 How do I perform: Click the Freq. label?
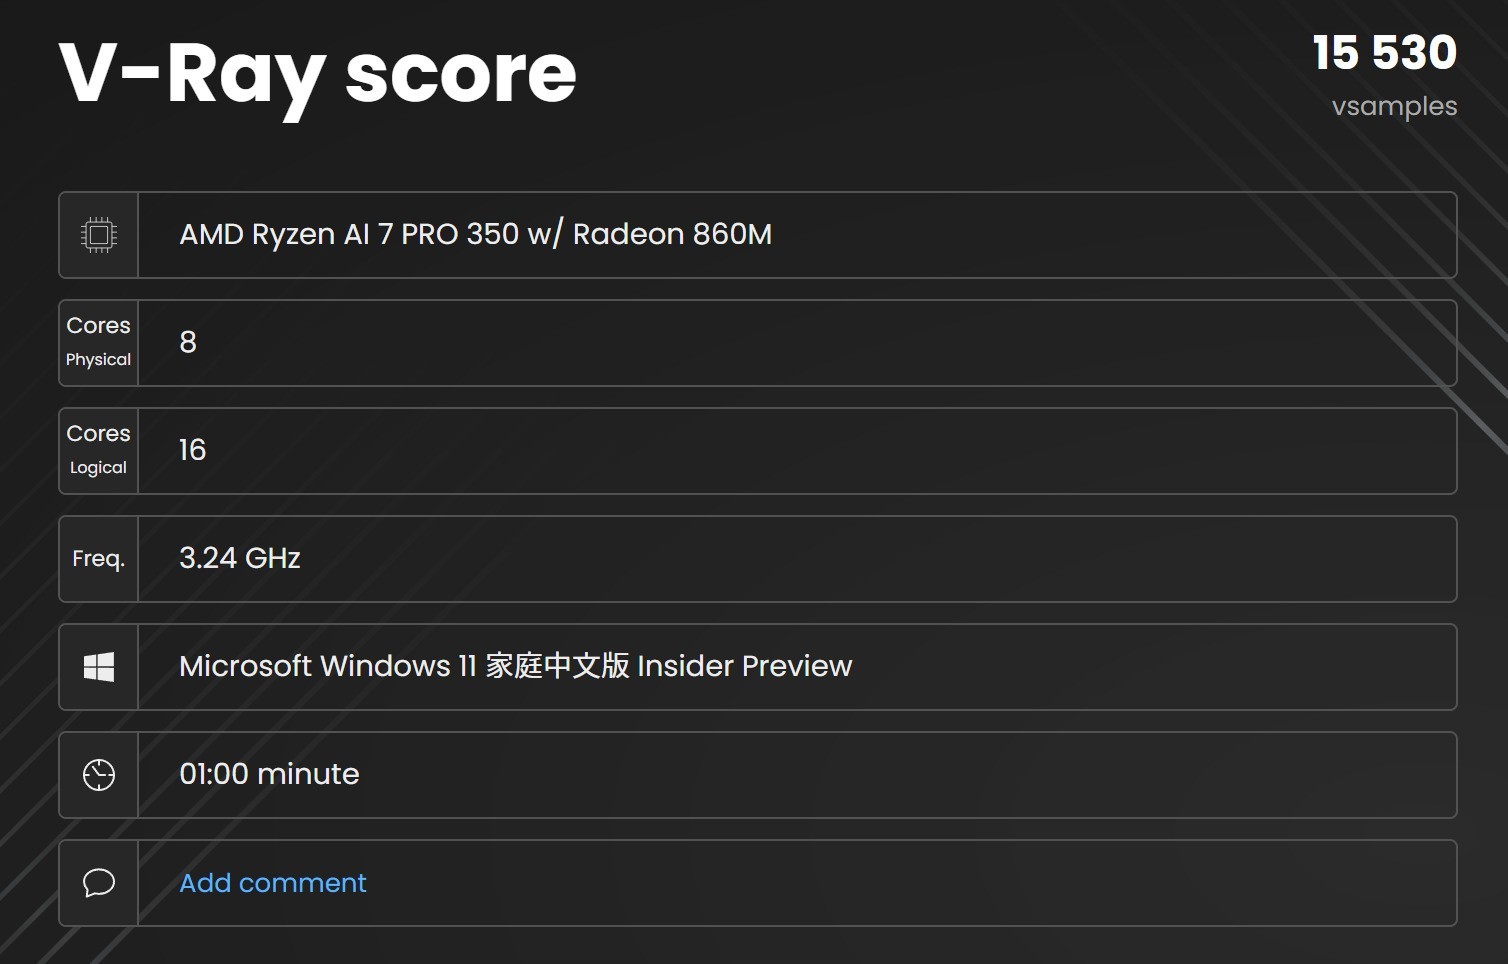98,558
